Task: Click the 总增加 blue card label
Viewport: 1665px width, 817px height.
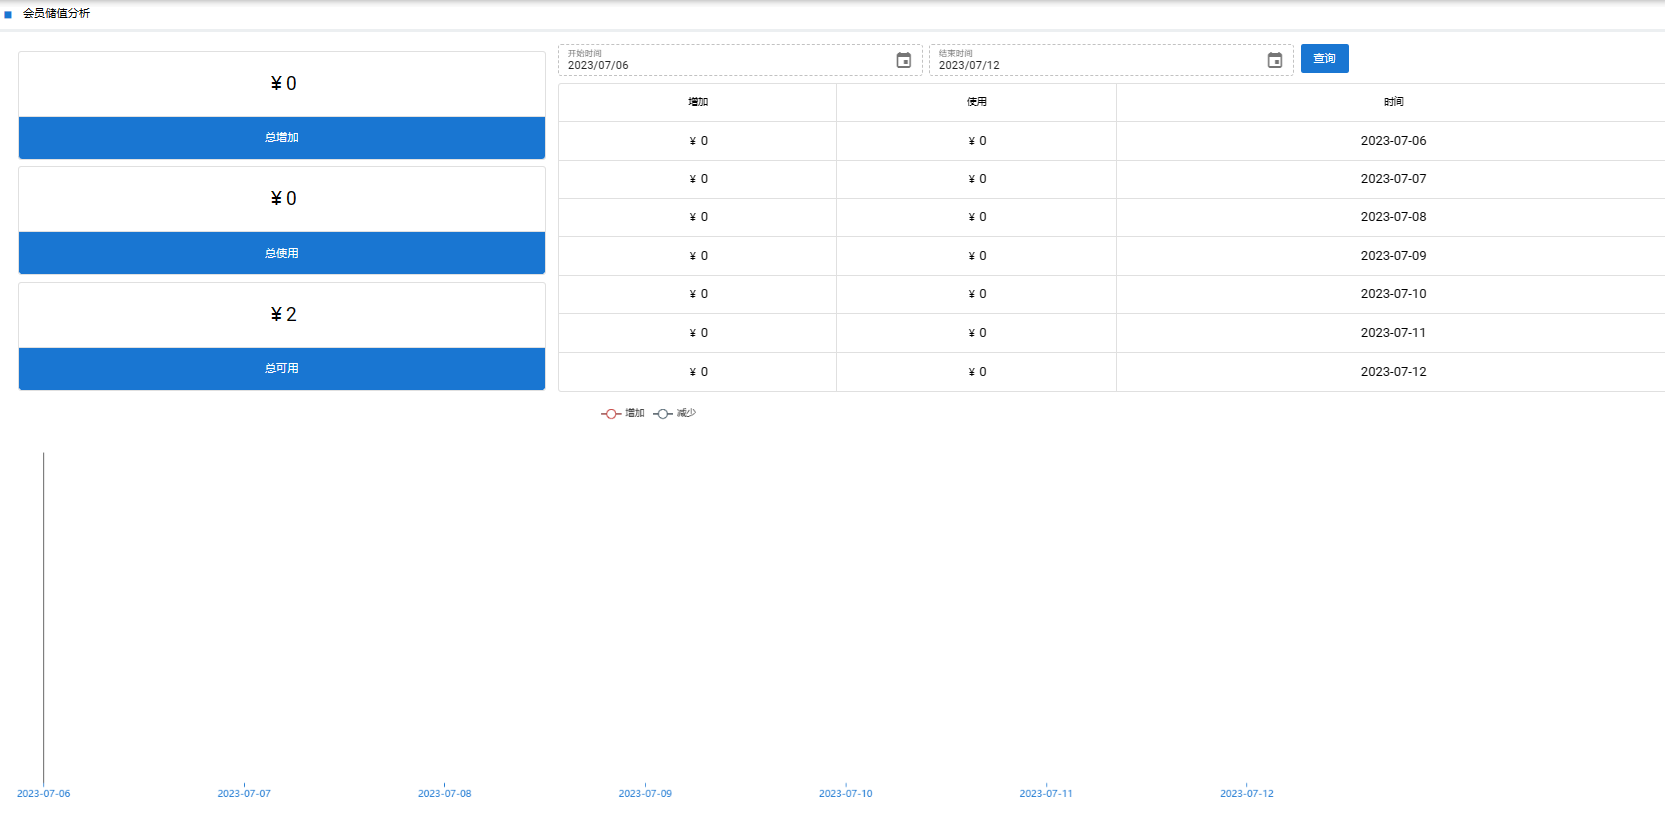Action: click(282, 138)
